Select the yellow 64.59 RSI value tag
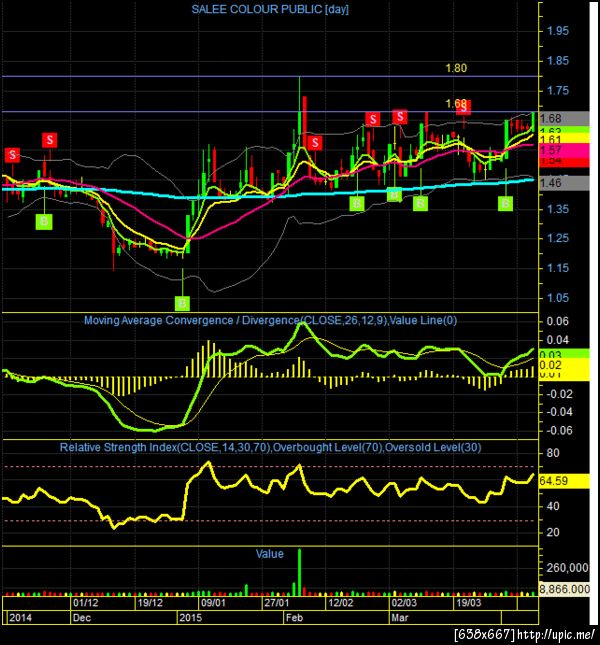Image resolution: width=600 pixels, height=645 pixels. 563,481
